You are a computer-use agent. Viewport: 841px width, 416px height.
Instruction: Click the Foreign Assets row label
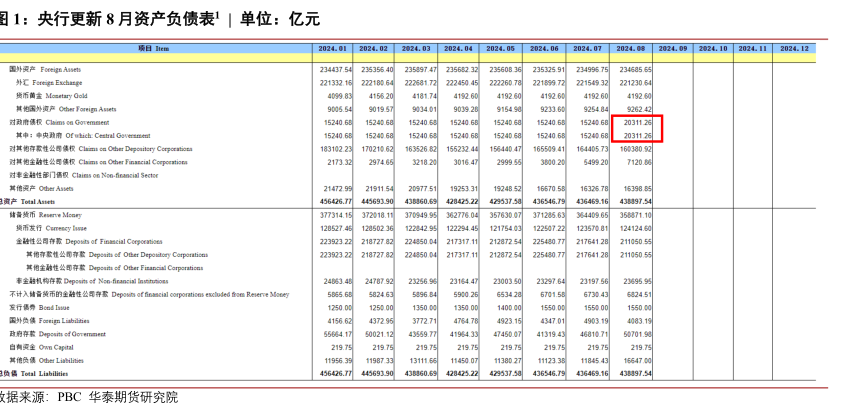click(52, 69)
